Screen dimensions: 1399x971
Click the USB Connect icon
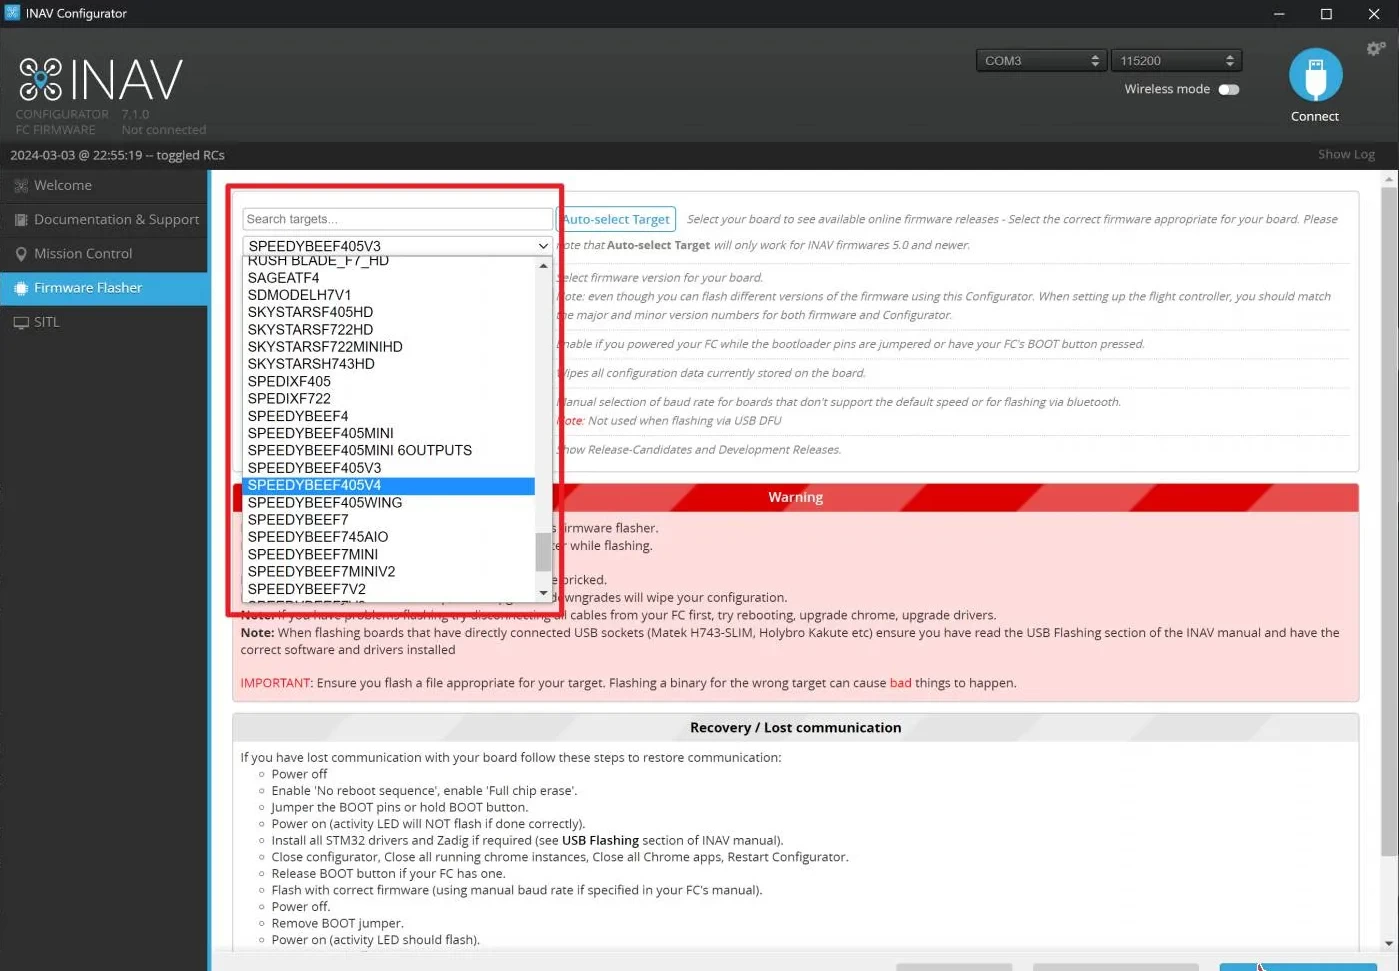(1315, 75)
